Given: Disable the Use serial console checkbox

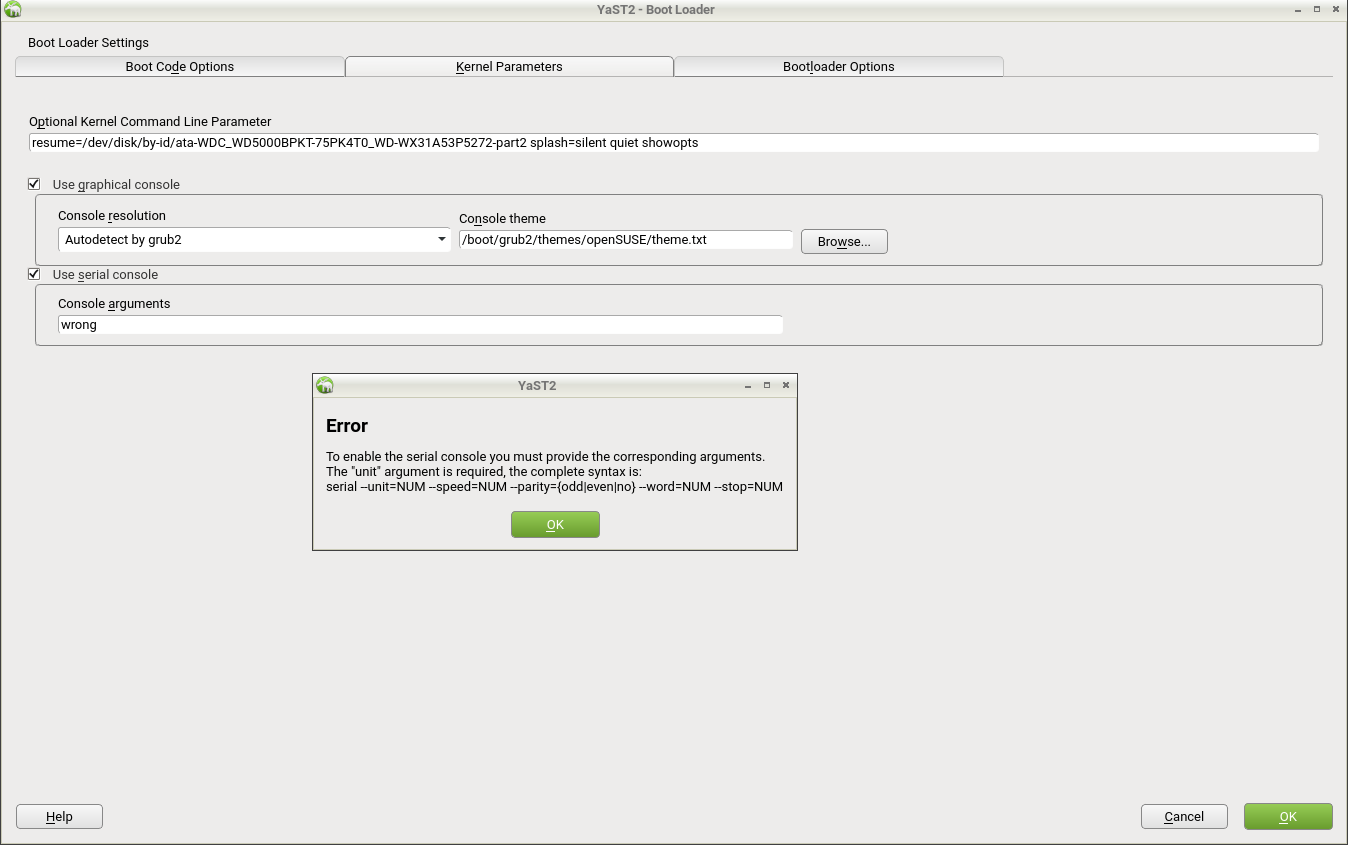Looking at the screenshot, I should (34, 274).
